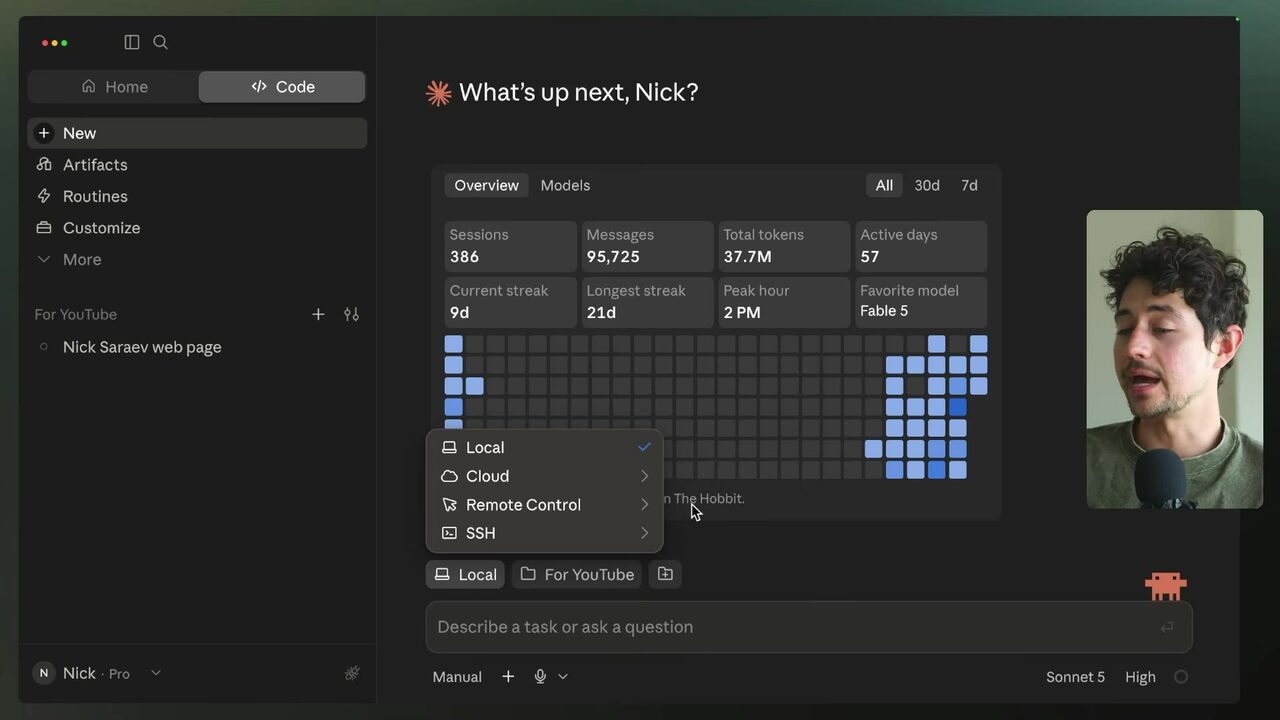Click the orange pixel creature mascot
This screenshot has height=720, width=1280.
click(1166, 585)
